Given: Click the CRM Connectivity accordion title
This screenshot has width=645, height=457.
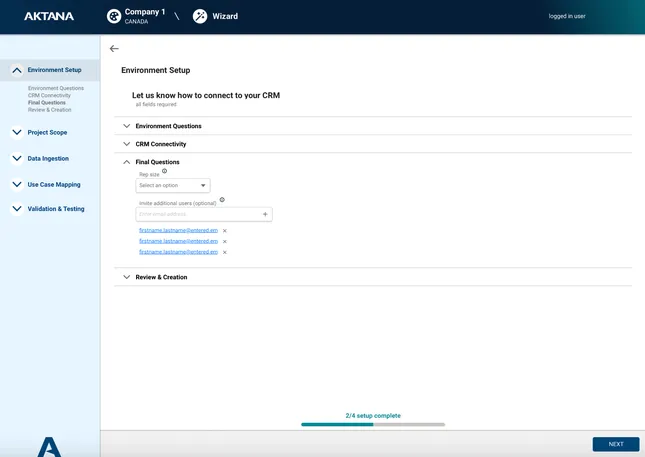Looking at the screenshot, I should point(161,144).
